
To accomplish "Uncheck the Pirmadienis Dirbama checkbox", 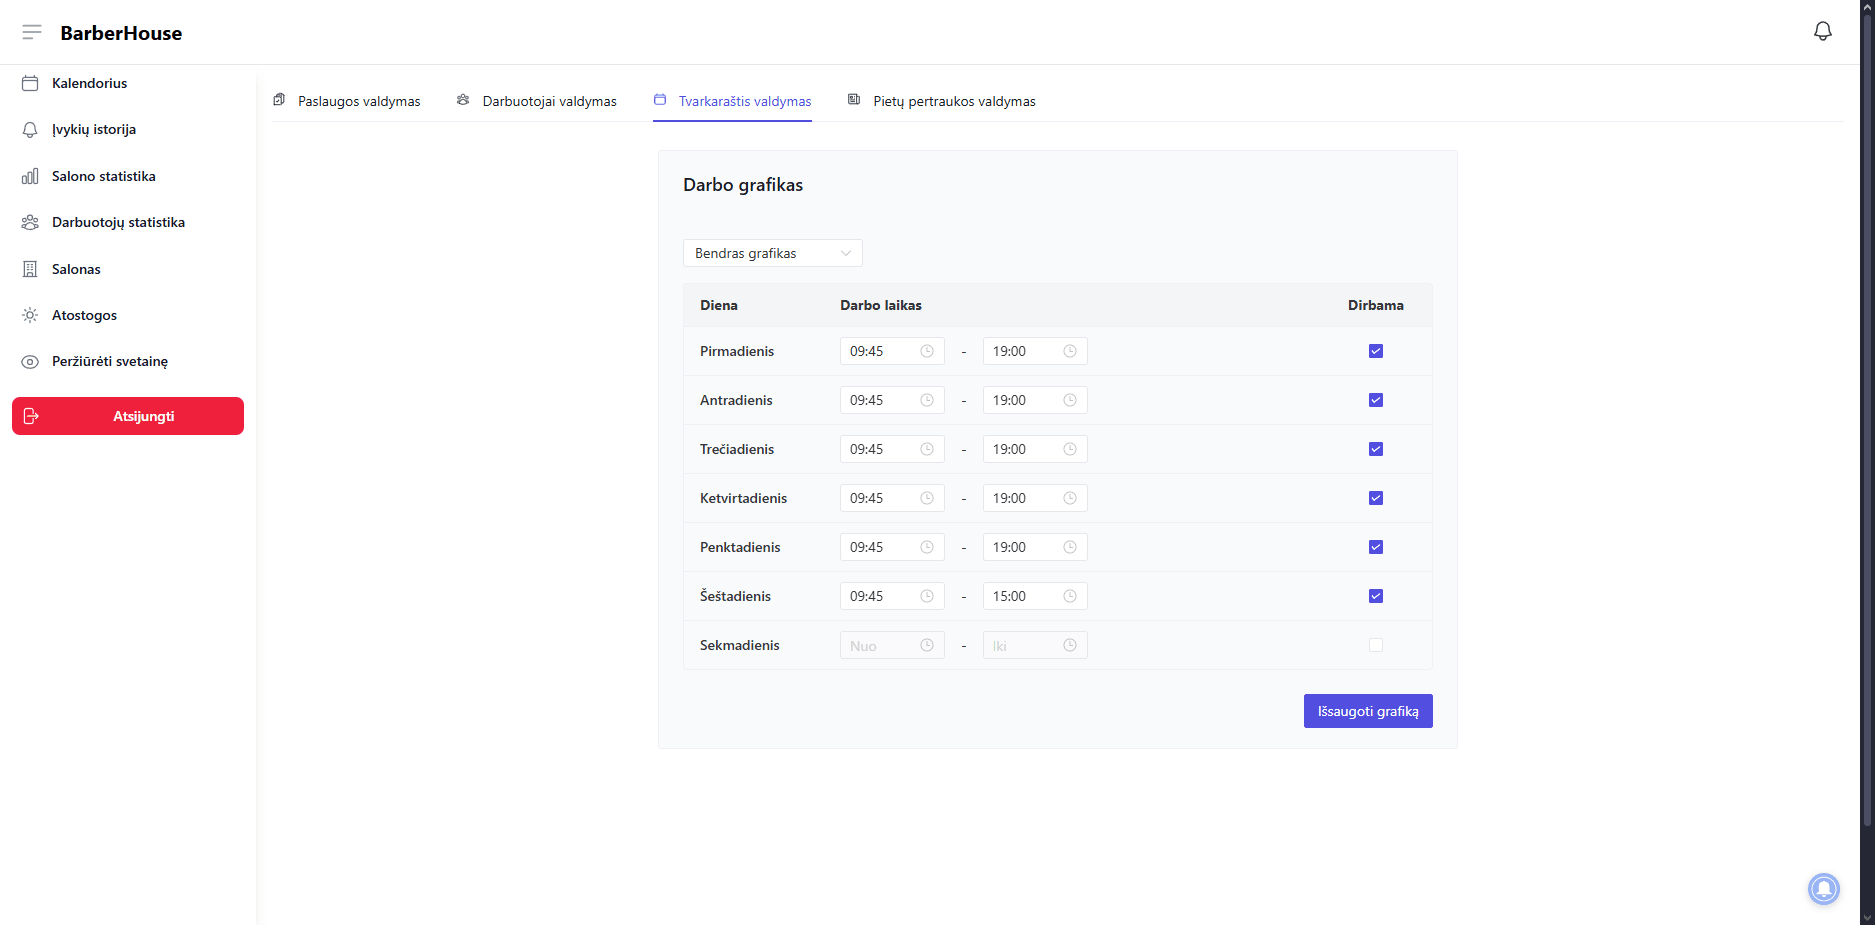I will [1375, 351].
